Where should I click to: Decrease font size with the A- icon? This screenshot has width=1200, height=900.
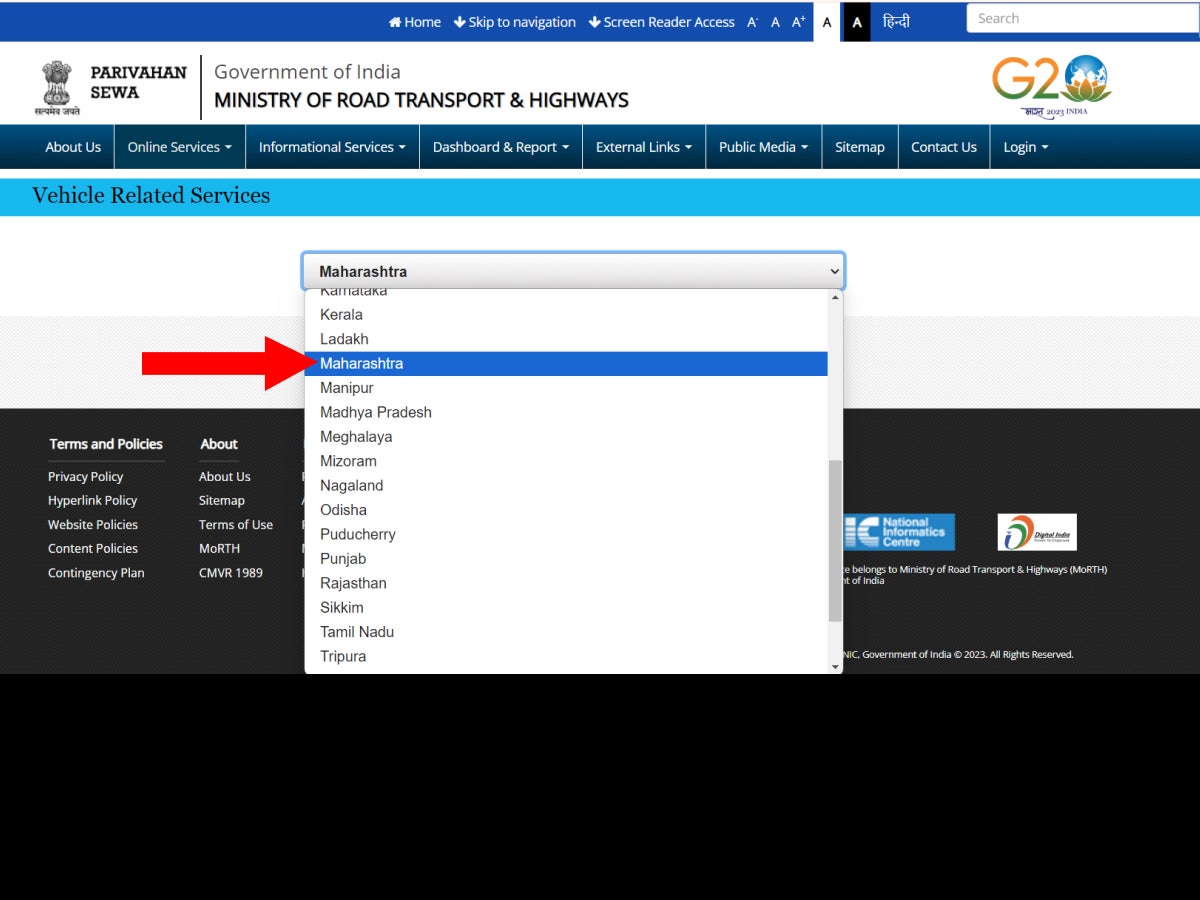point(751,21)
